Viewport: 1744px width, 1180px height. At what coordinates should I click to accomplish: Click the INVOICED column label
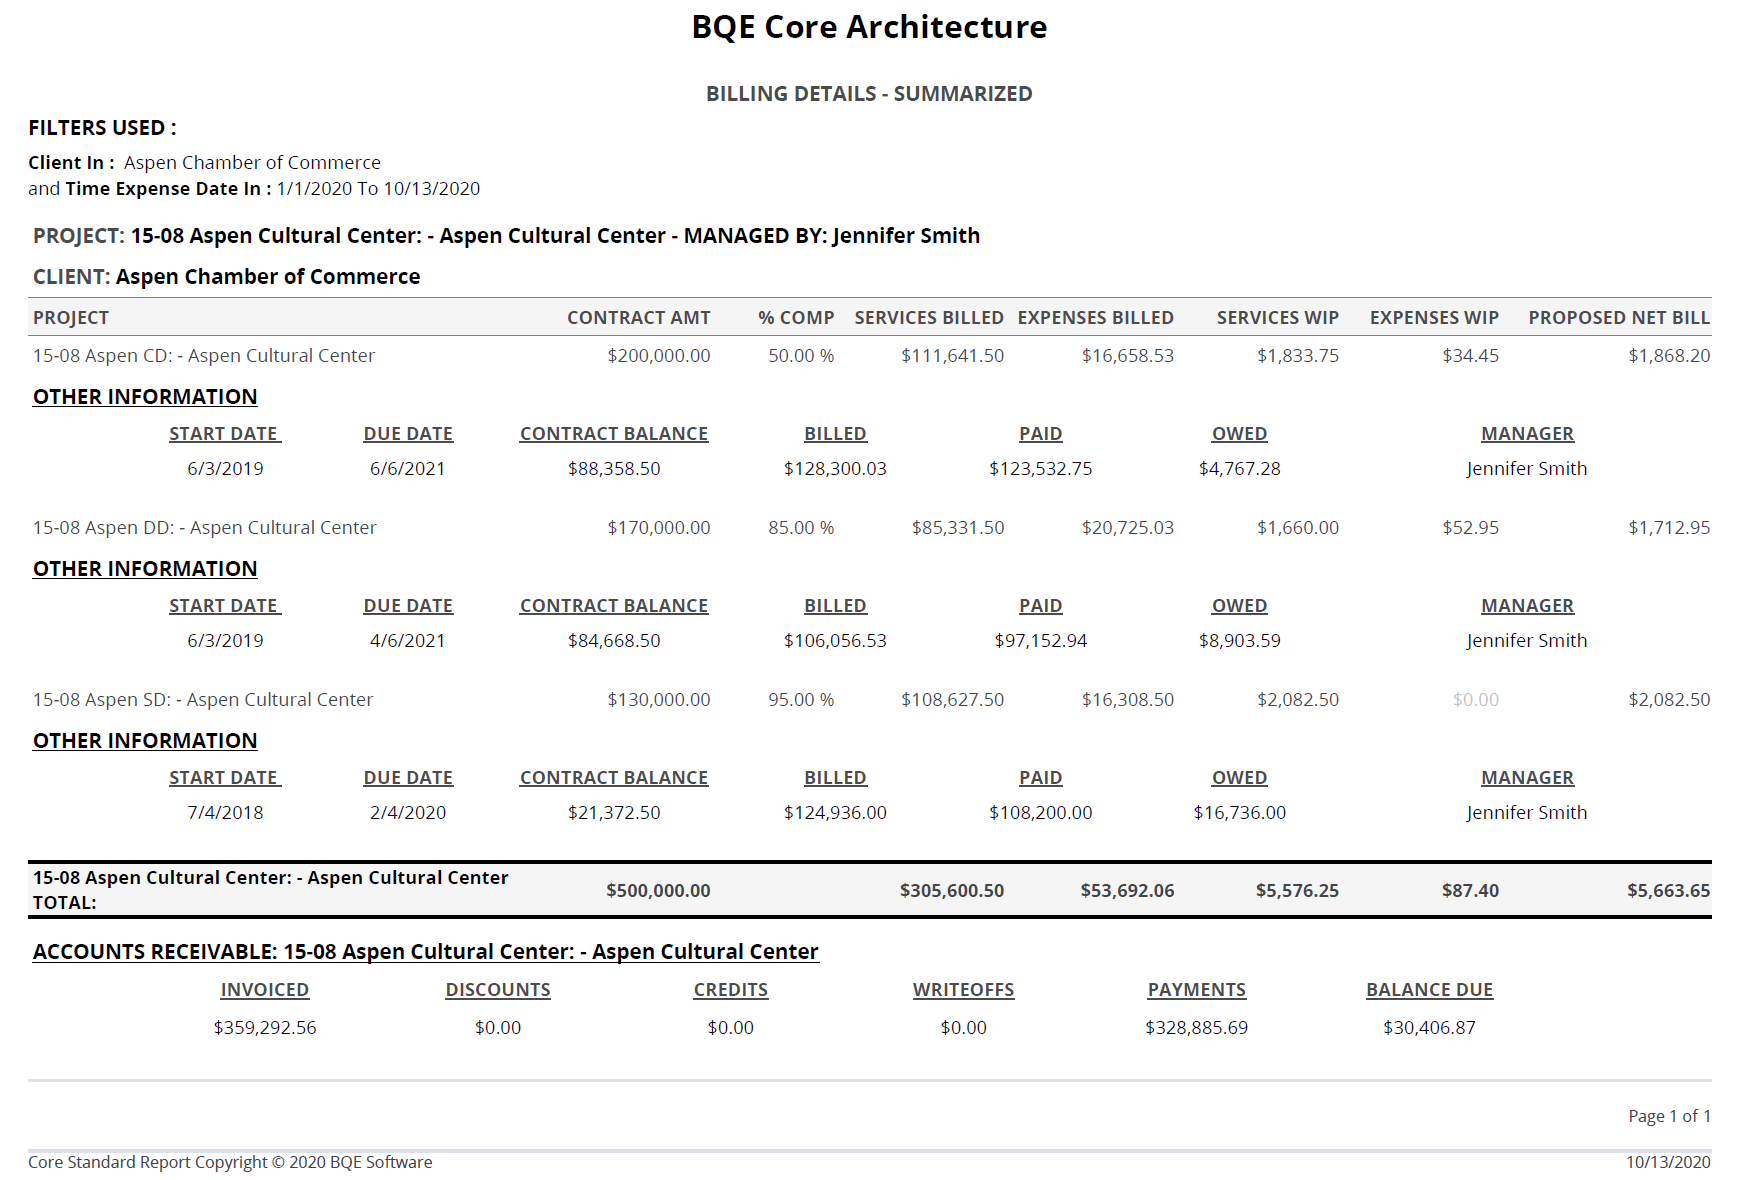pyautogui.click(x=264, y=990)
